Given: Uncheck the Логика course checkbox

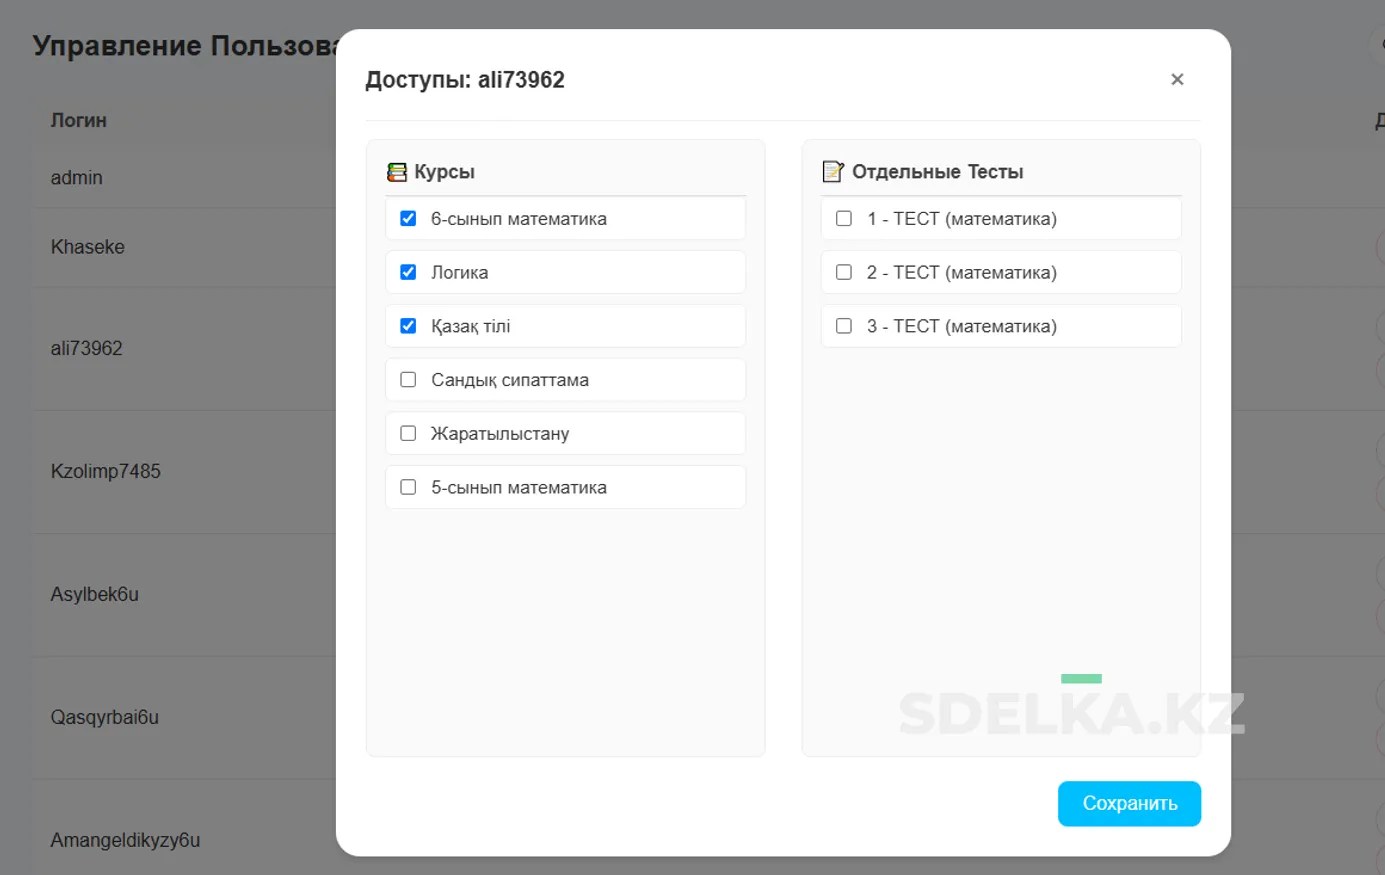Looking at the screenshot, I should click(408, 272).
